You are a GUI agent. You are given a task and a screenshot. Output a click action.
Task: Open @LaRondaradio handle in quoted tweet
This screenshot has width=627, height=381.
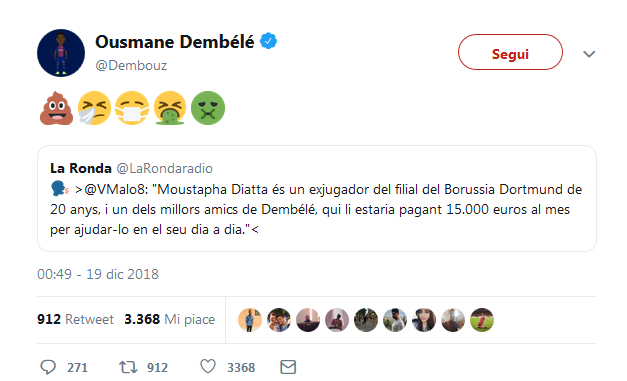click(164, 168)
